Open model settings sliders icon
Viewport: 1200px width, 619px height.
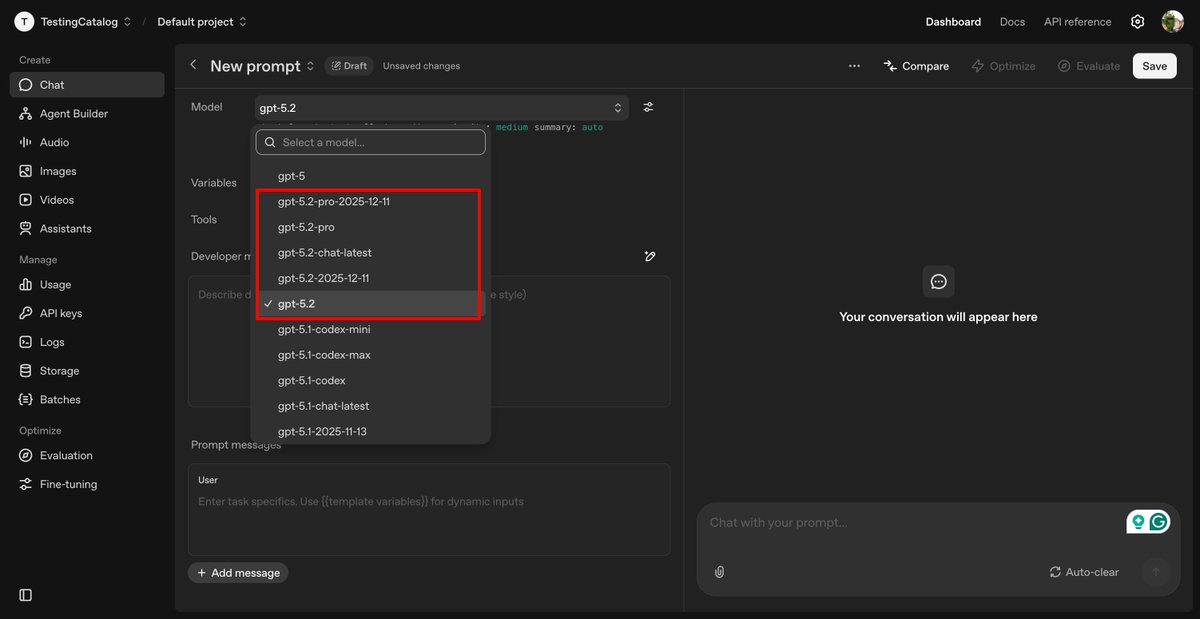click(x=648, y=107)
